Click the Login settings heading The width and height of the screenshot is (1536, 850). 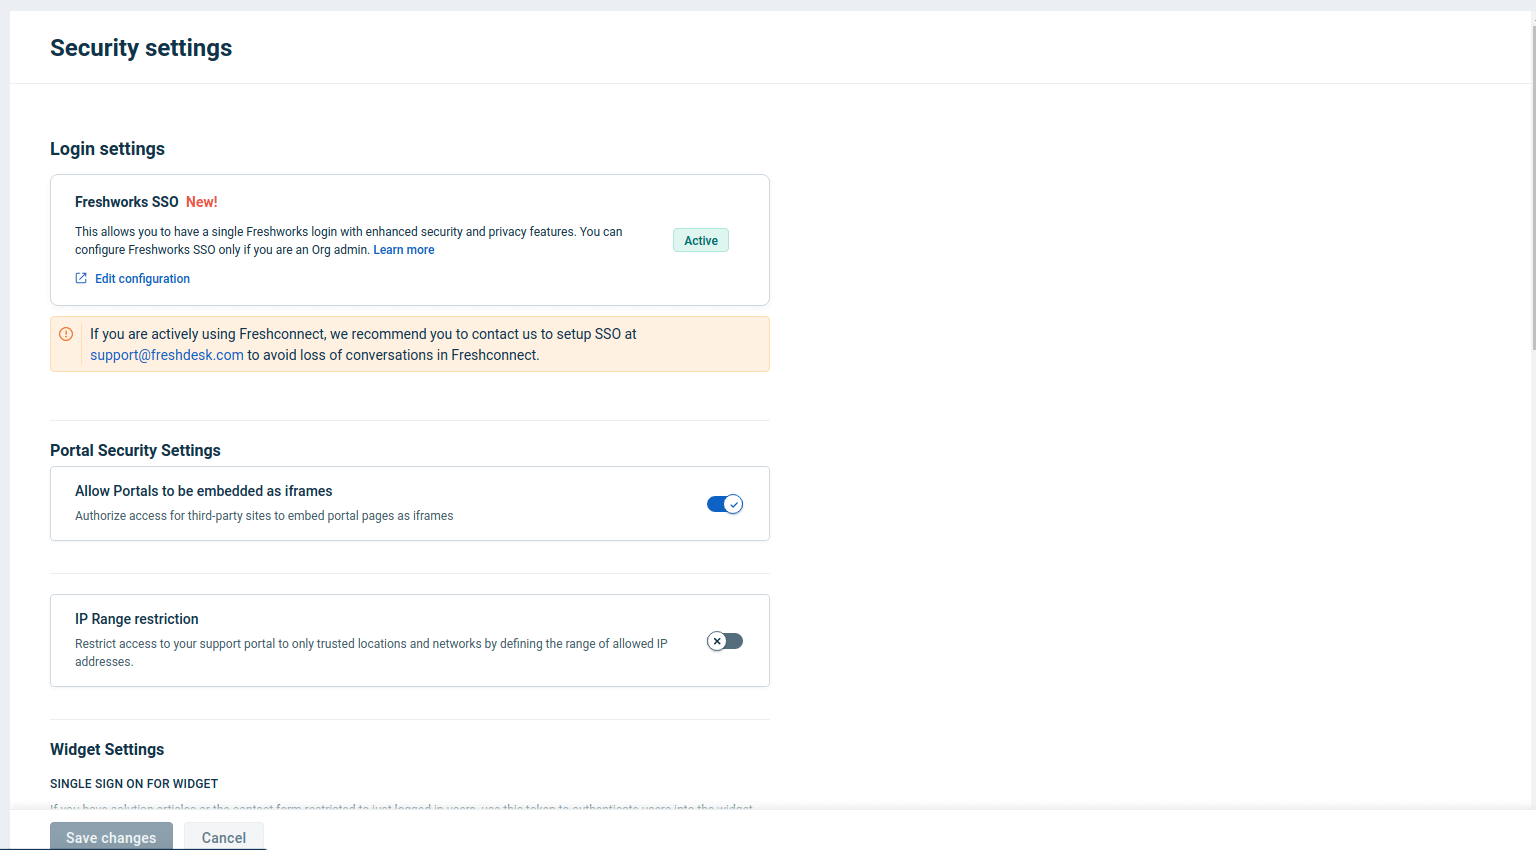tap(107, 149)
